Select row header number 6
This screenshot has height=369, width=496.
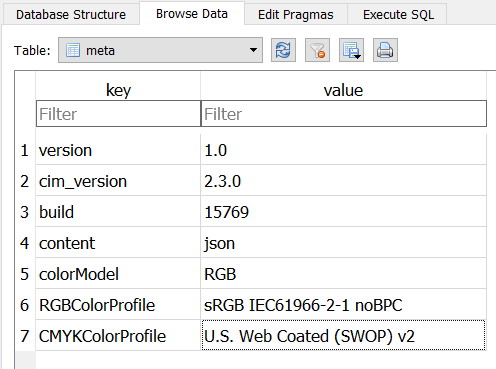pyautogui.click(x=25, y=304)
